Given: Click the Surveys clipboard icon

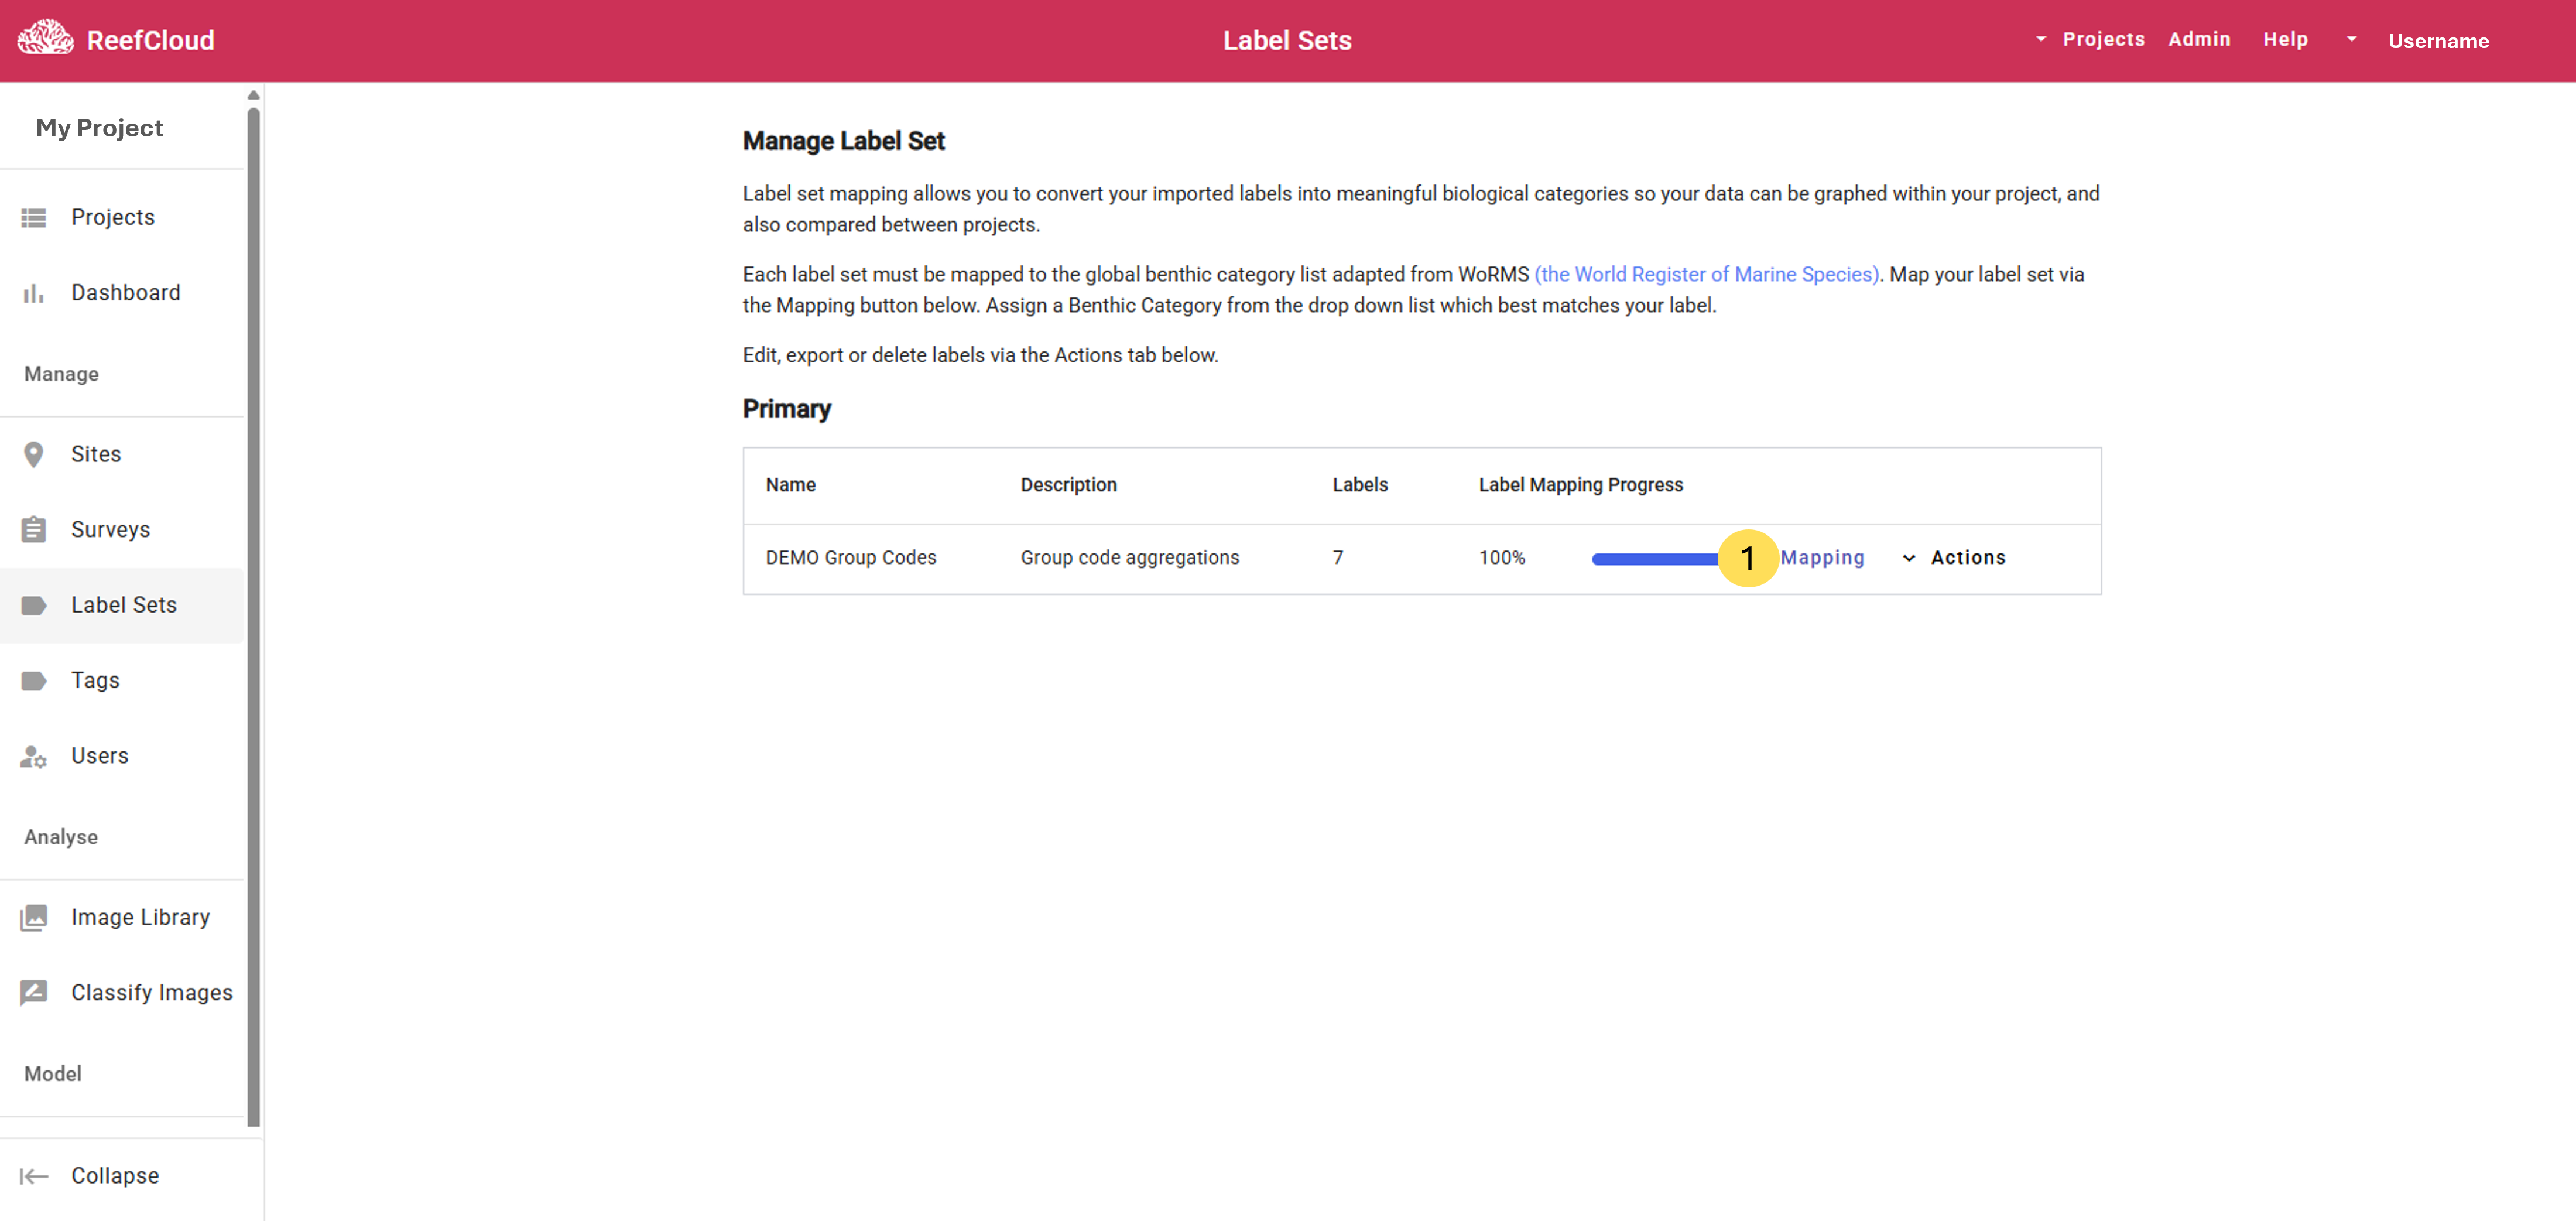Looking at the screenshot, I should 34,530.
